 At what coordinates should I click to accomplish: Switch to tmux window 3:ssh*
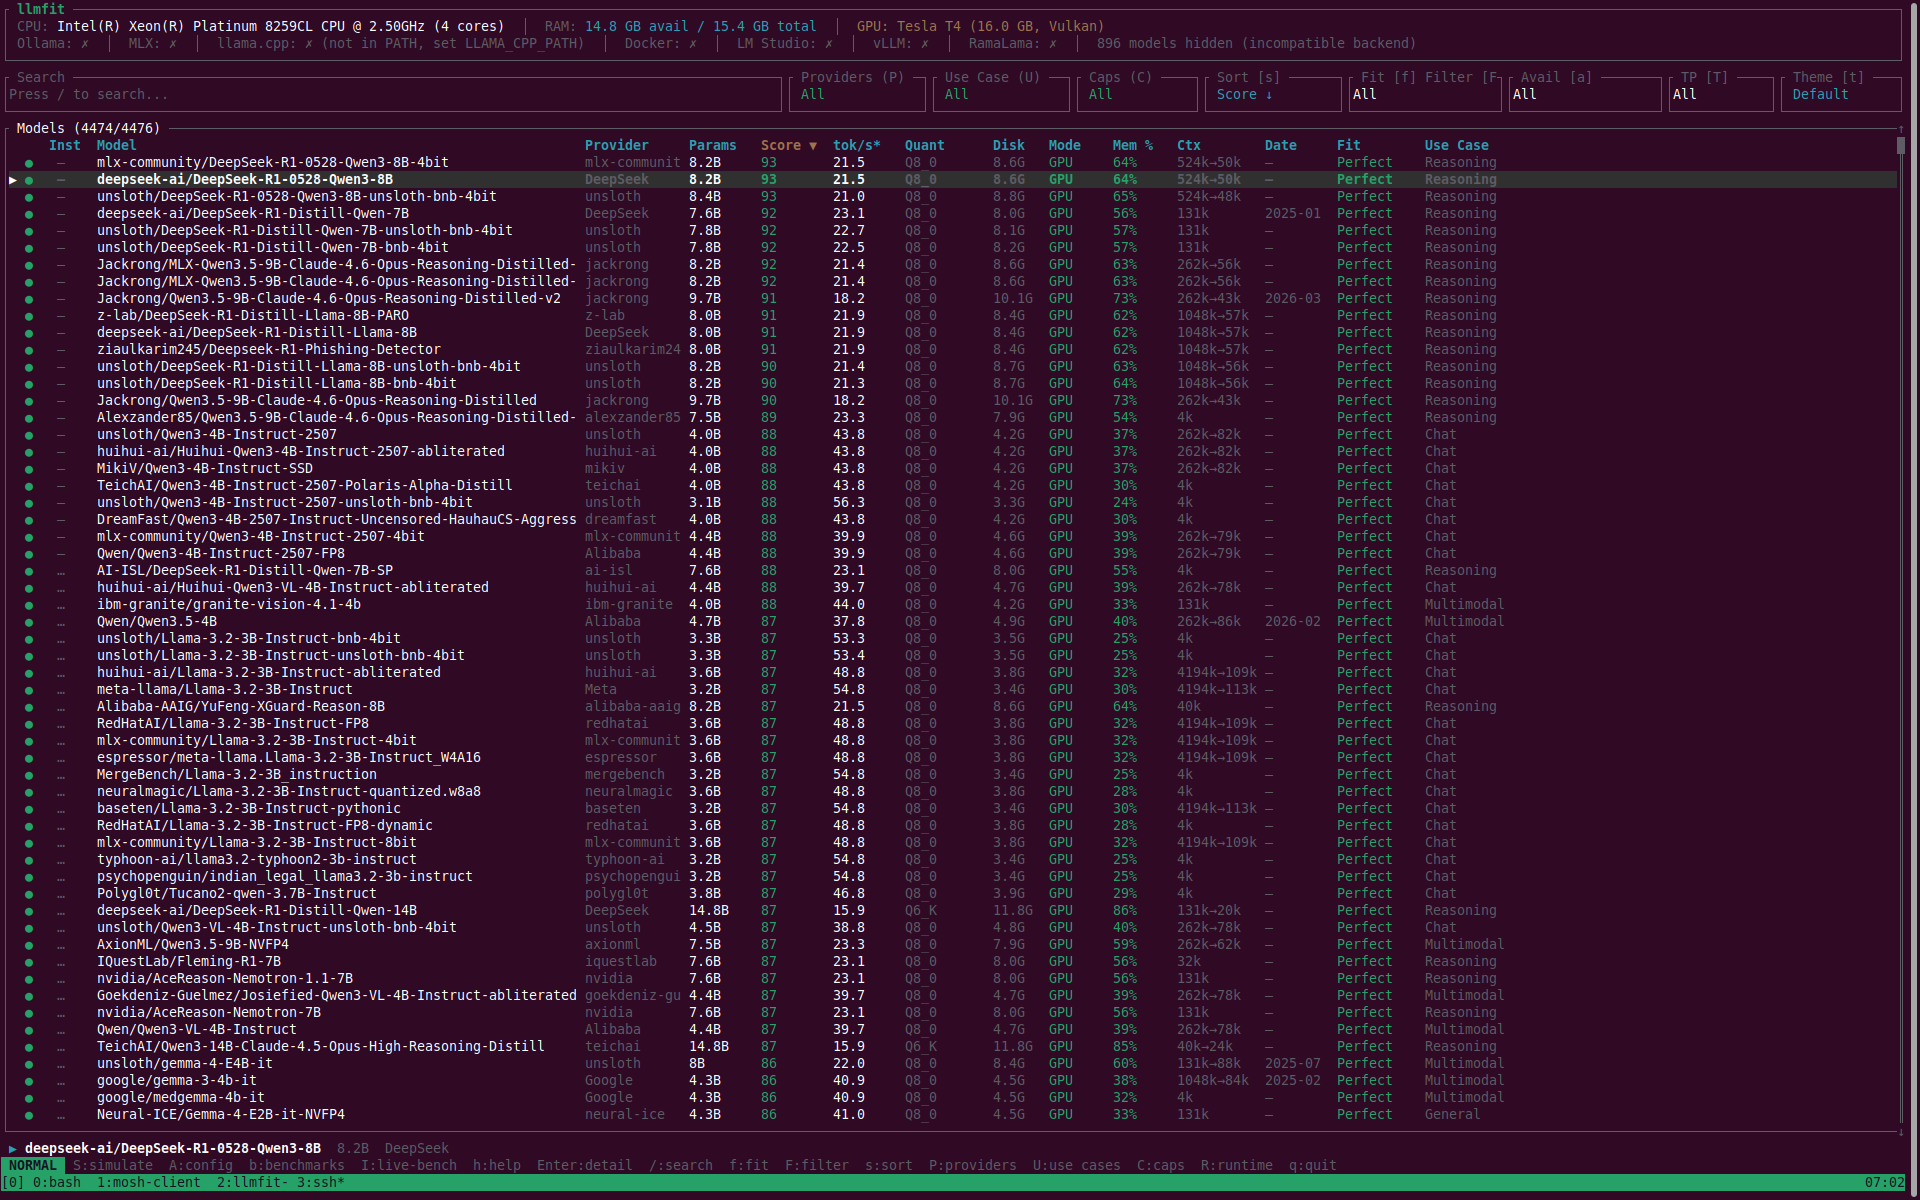pyautogui.click(x=320, y=1183)
